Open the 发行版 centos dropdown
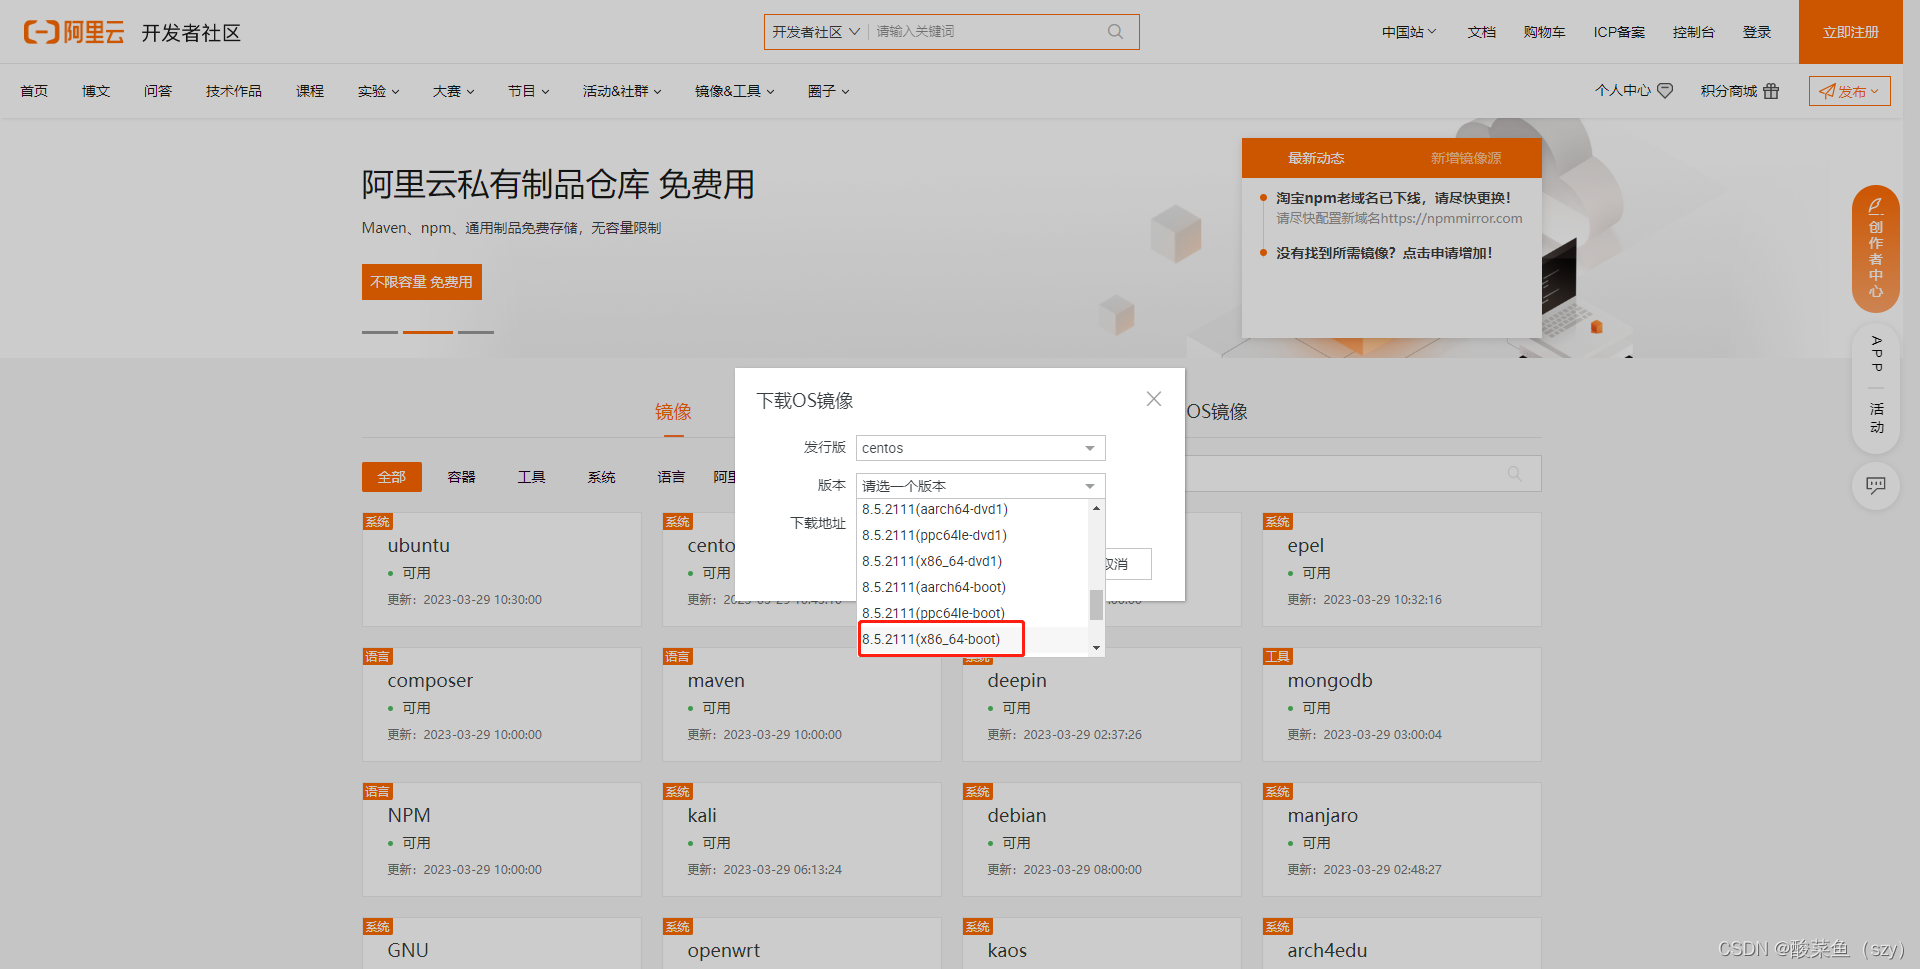The height and width of the screenshot is (969, 1920). click(980, 448)
